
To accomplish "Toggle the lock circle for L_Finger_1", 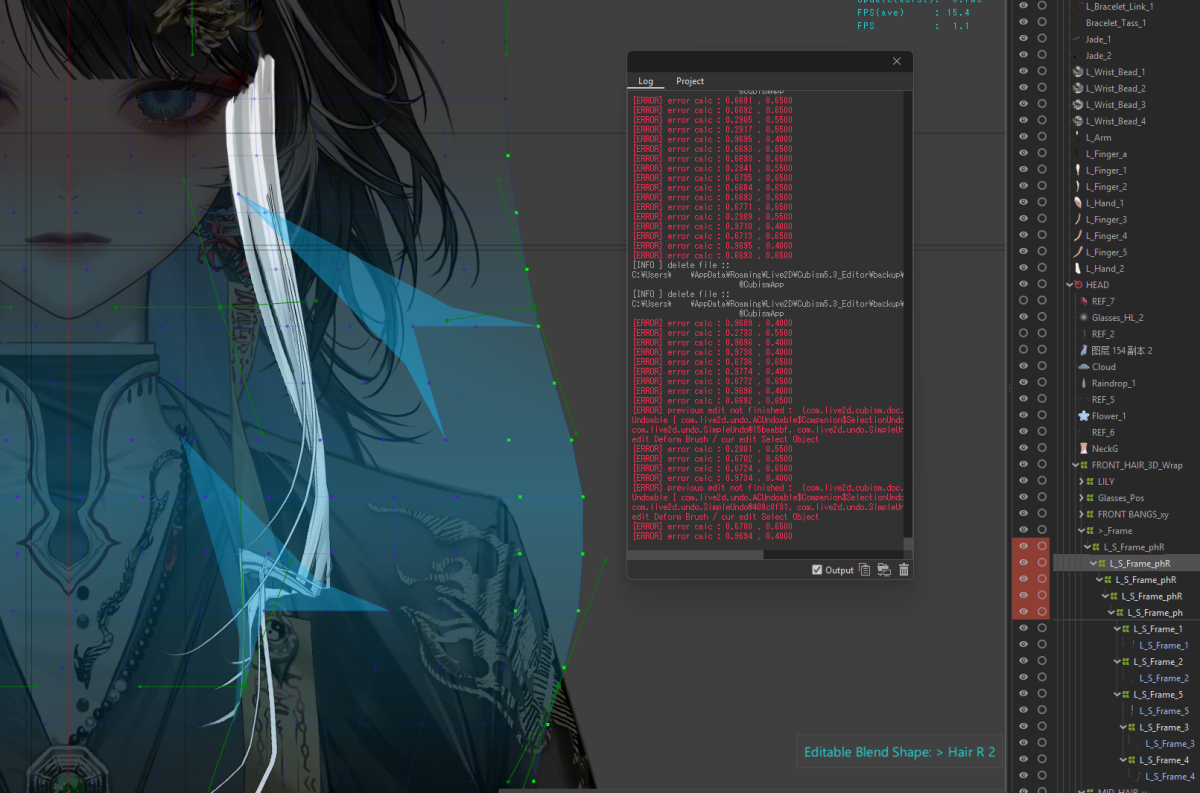I will click(x=1042, y=170).
